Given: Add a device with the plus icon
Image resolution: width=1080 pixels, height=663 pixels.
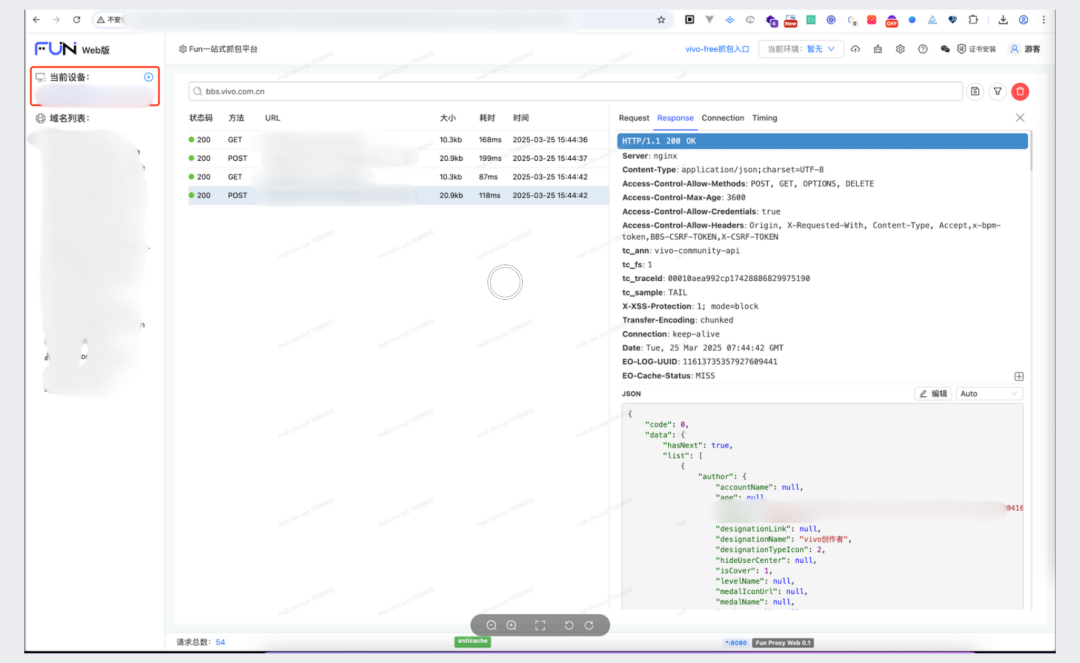Looking at the screenshot, I should tap(149, 77).
